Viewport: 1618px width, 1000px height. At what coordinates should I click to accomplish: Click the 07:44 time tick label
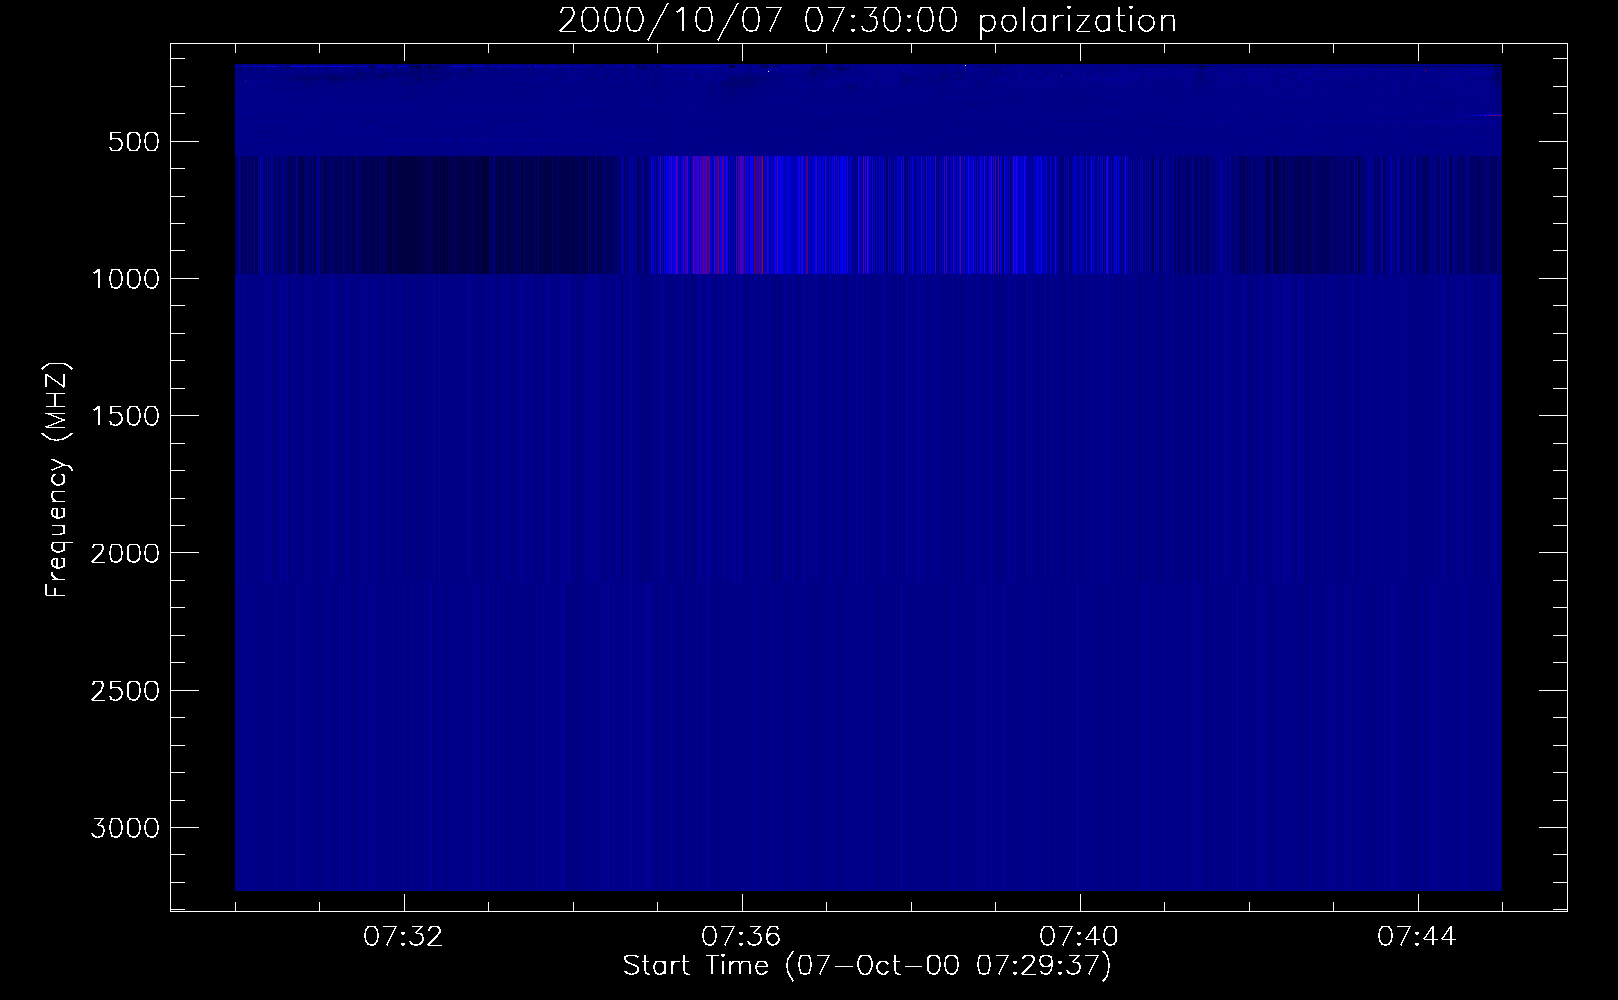[1417, 937]
